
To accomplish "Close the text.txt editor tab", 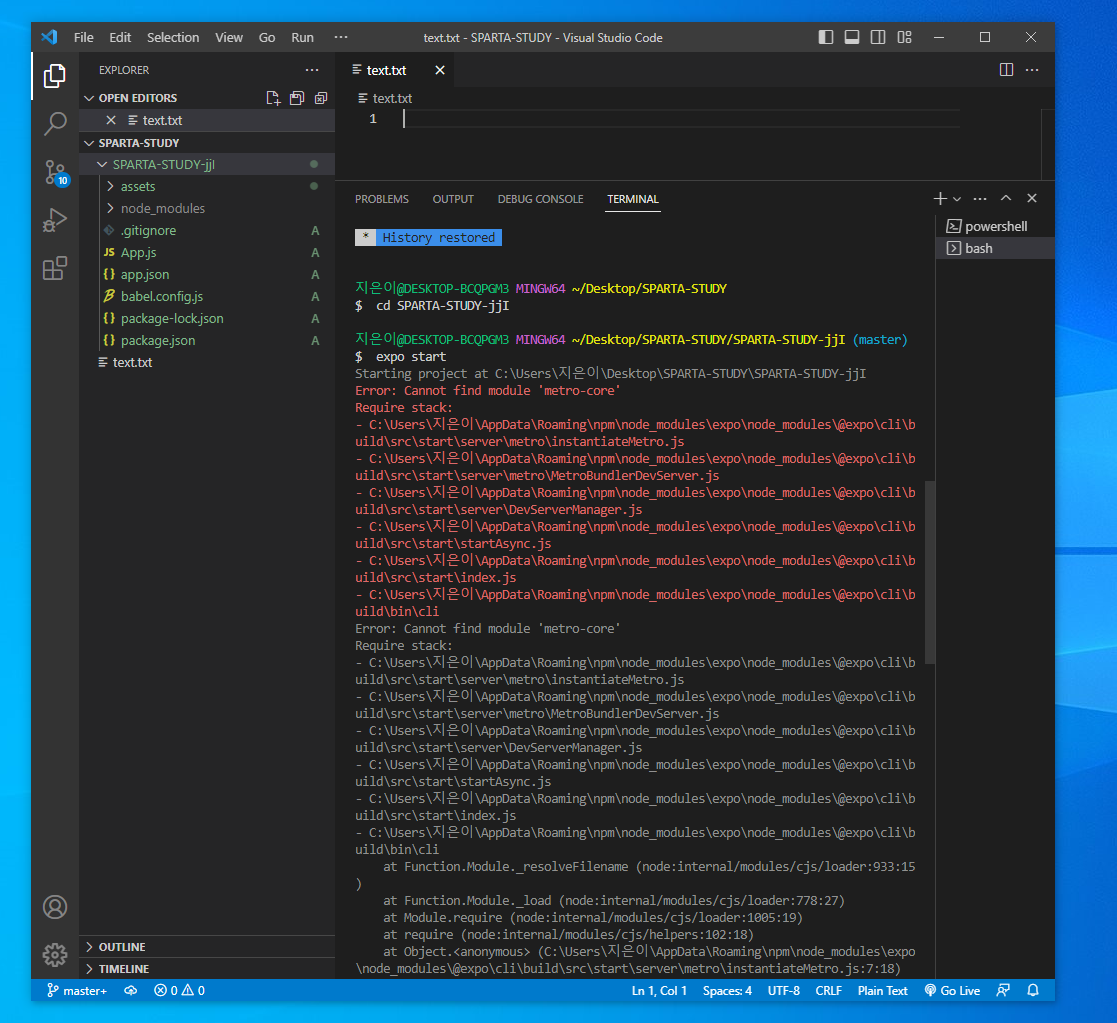I will [440, 70].
